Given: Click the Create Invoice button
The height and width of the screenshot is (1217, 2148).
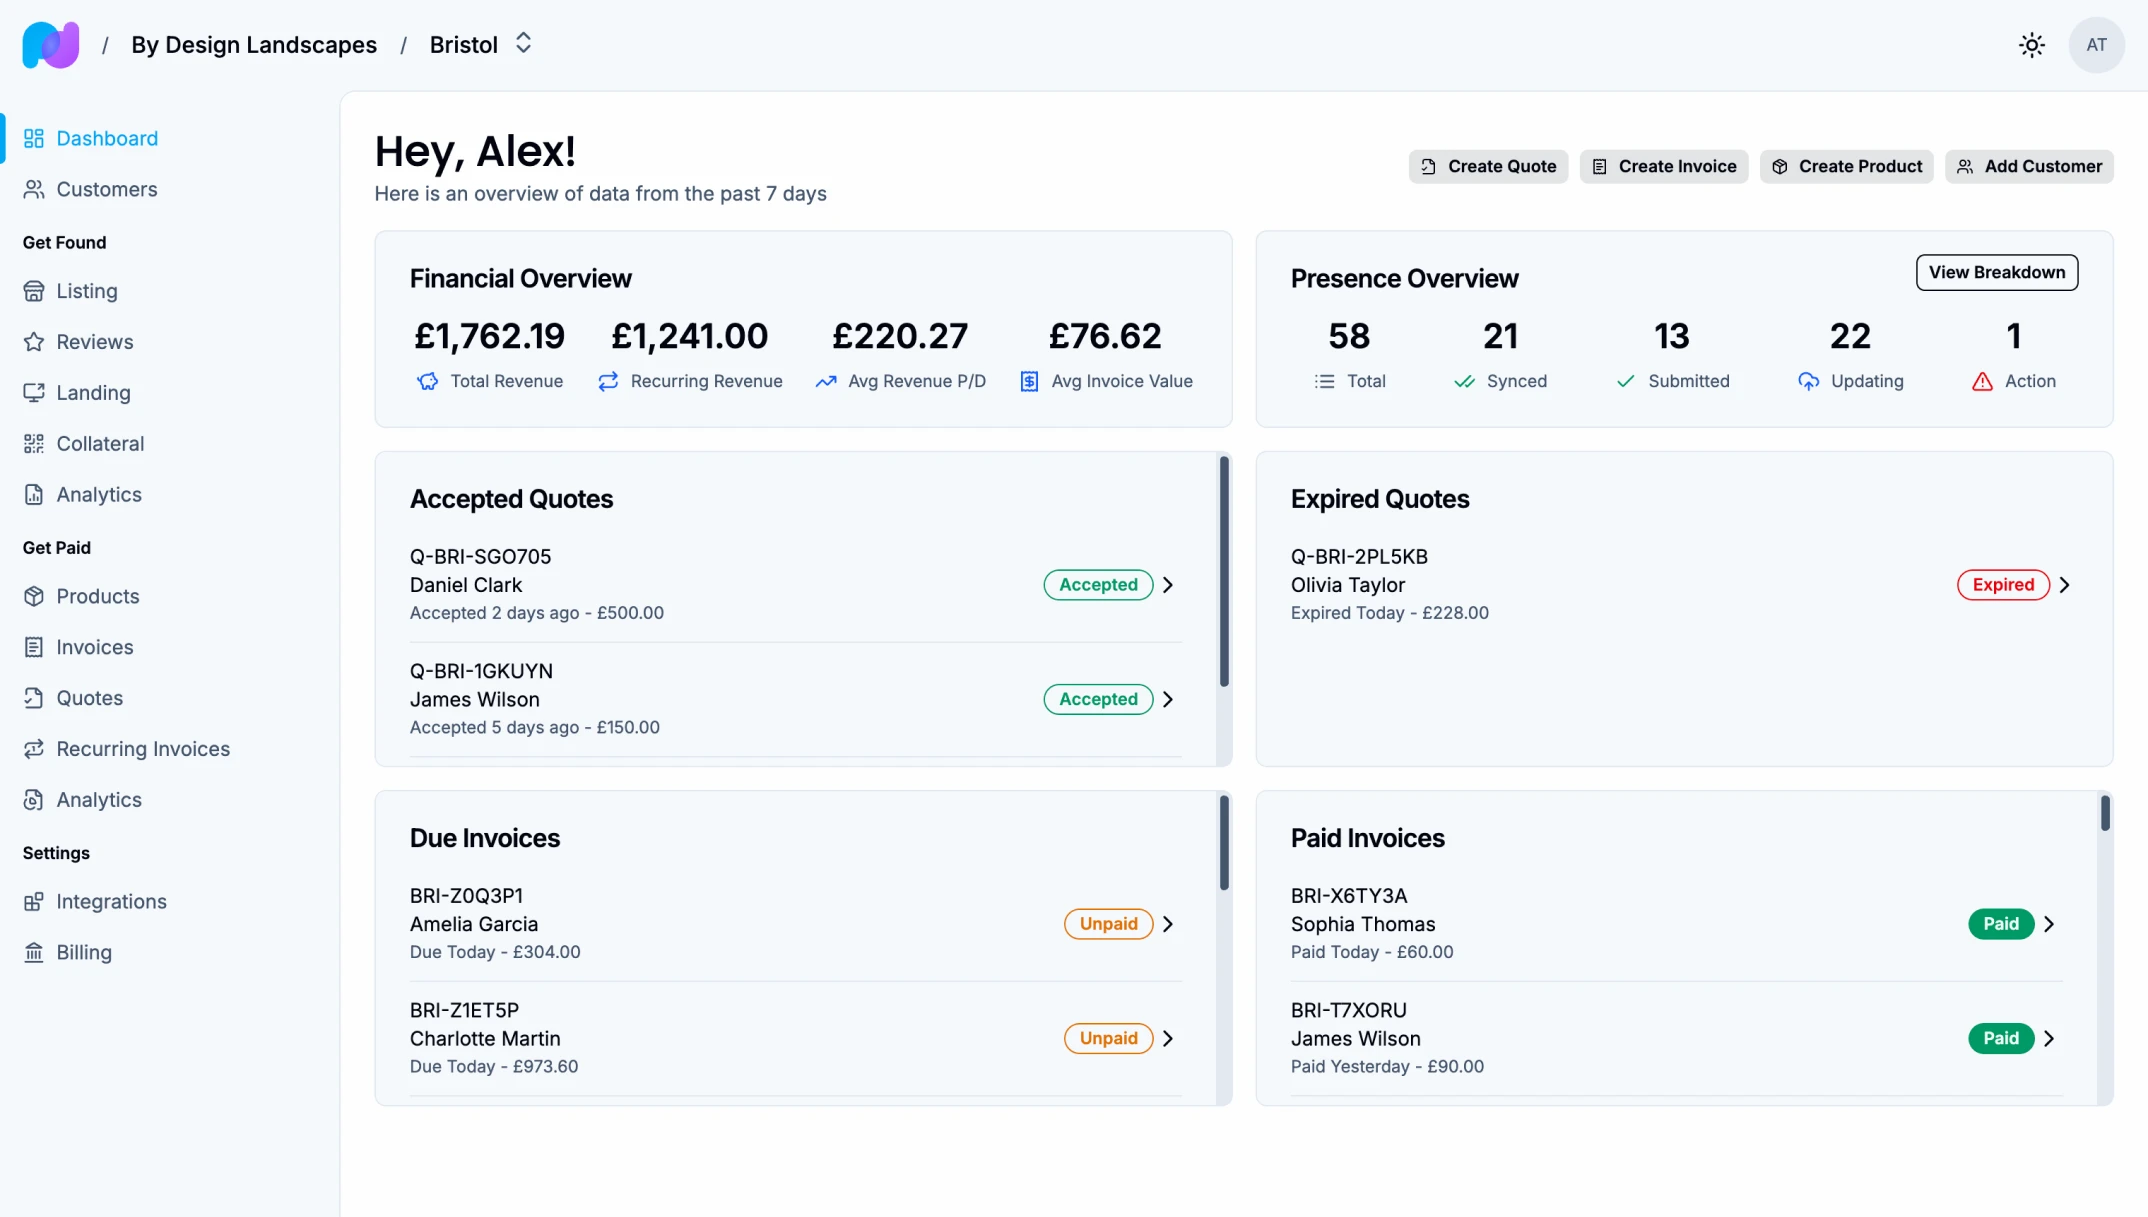Looking at the screenshot, I should click(1663, 166).
